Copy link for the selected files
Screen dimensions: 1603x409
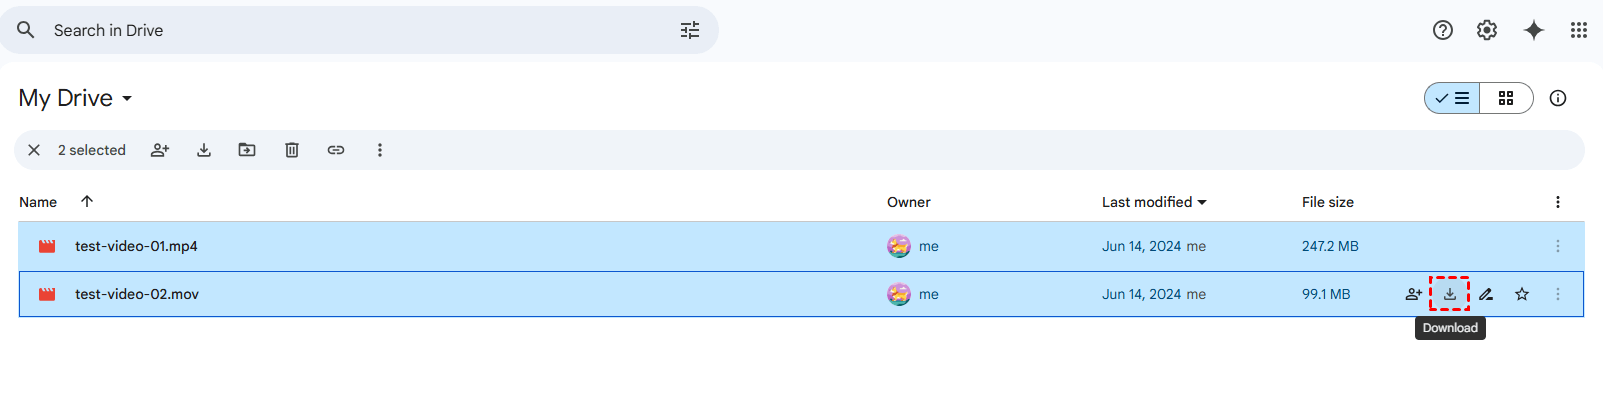click(336, 150)
